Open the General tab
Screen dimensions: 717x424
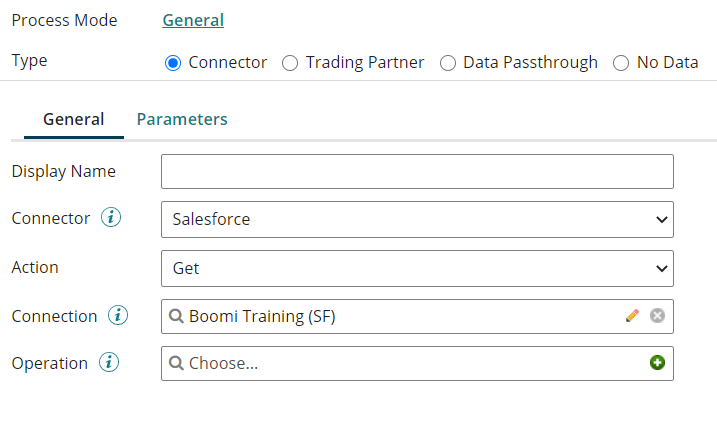73,119
